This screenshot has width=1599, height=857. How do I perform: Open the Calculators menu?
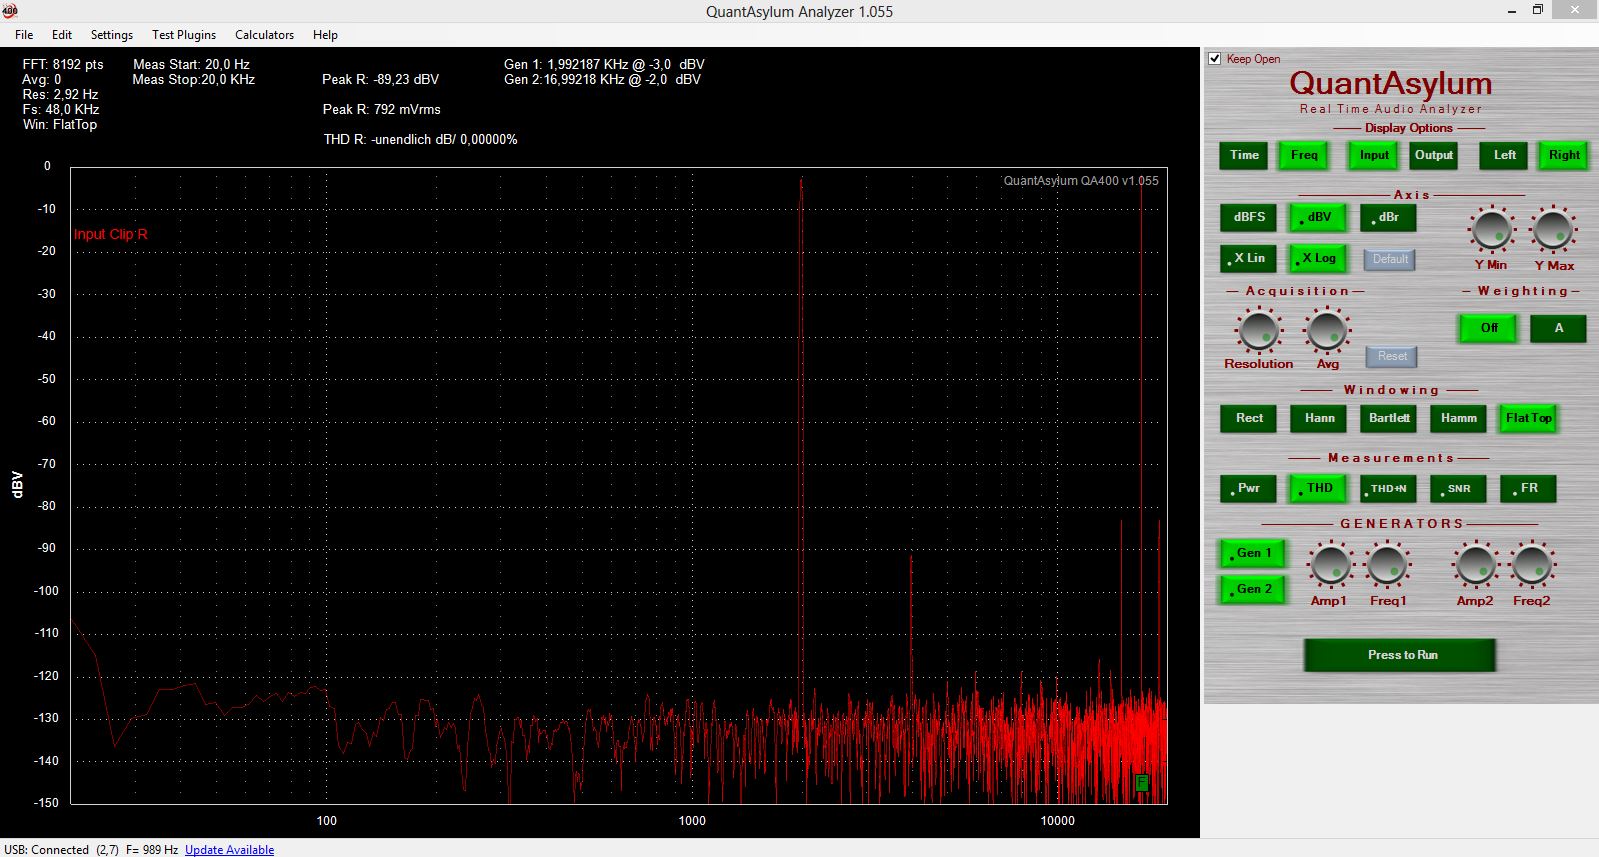[x=264, y=35]
